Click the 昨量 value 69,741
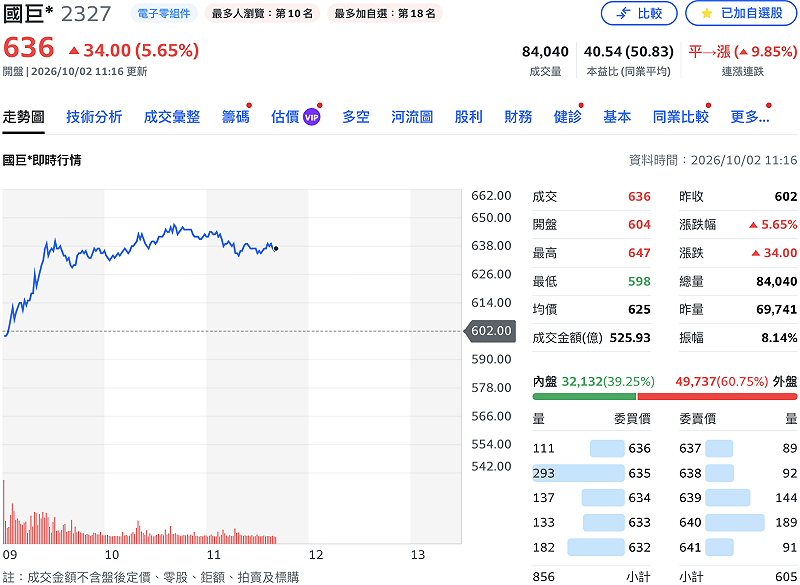 pyautogui.click(x=777, y=310)
